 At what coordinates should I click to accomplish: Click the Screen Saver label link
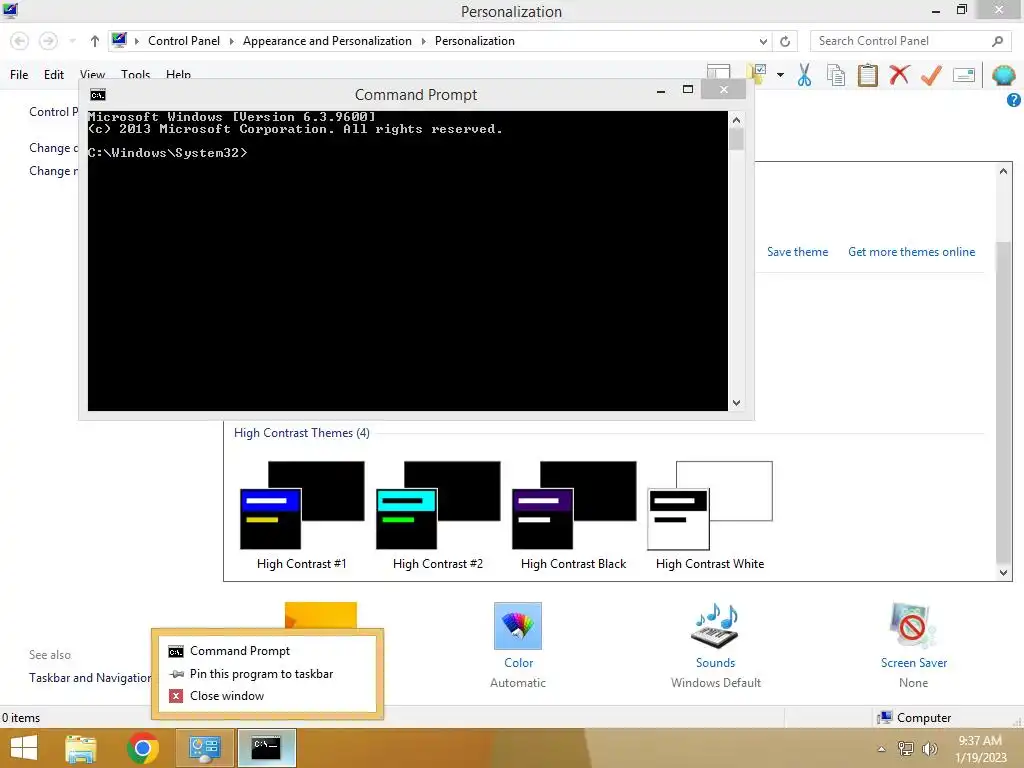point(914,663)
